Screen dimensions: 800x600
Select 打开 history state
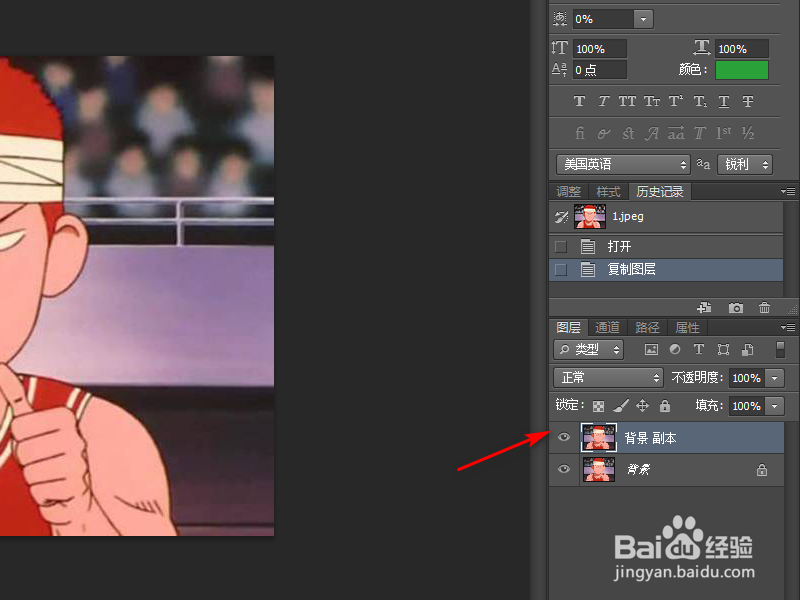(x=666, y=247)
